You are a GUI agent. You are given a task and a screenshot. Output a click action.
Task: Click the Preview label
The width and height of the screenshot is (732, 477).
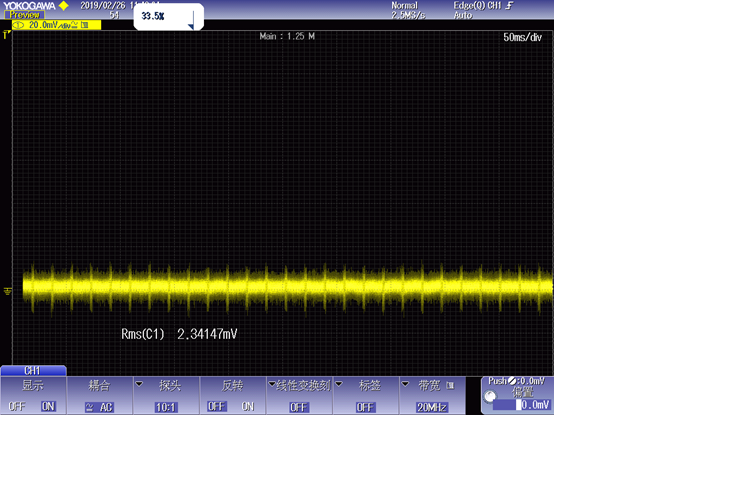[24, 15]
